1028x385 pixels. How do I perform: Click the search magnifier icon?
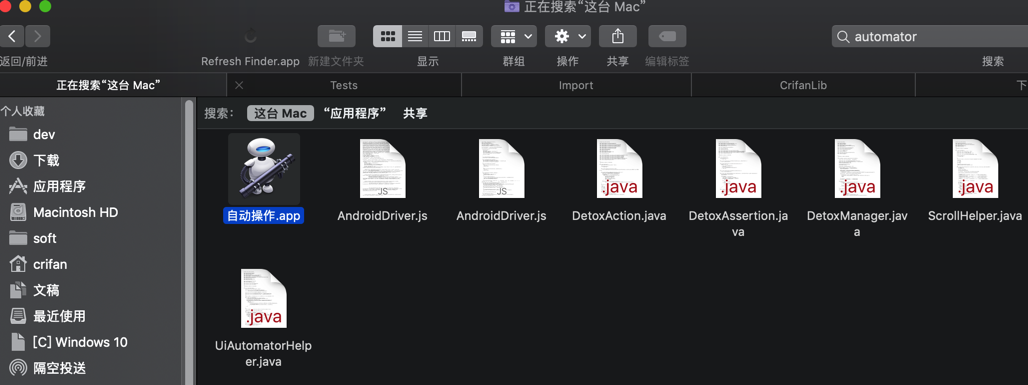(842, 37)
